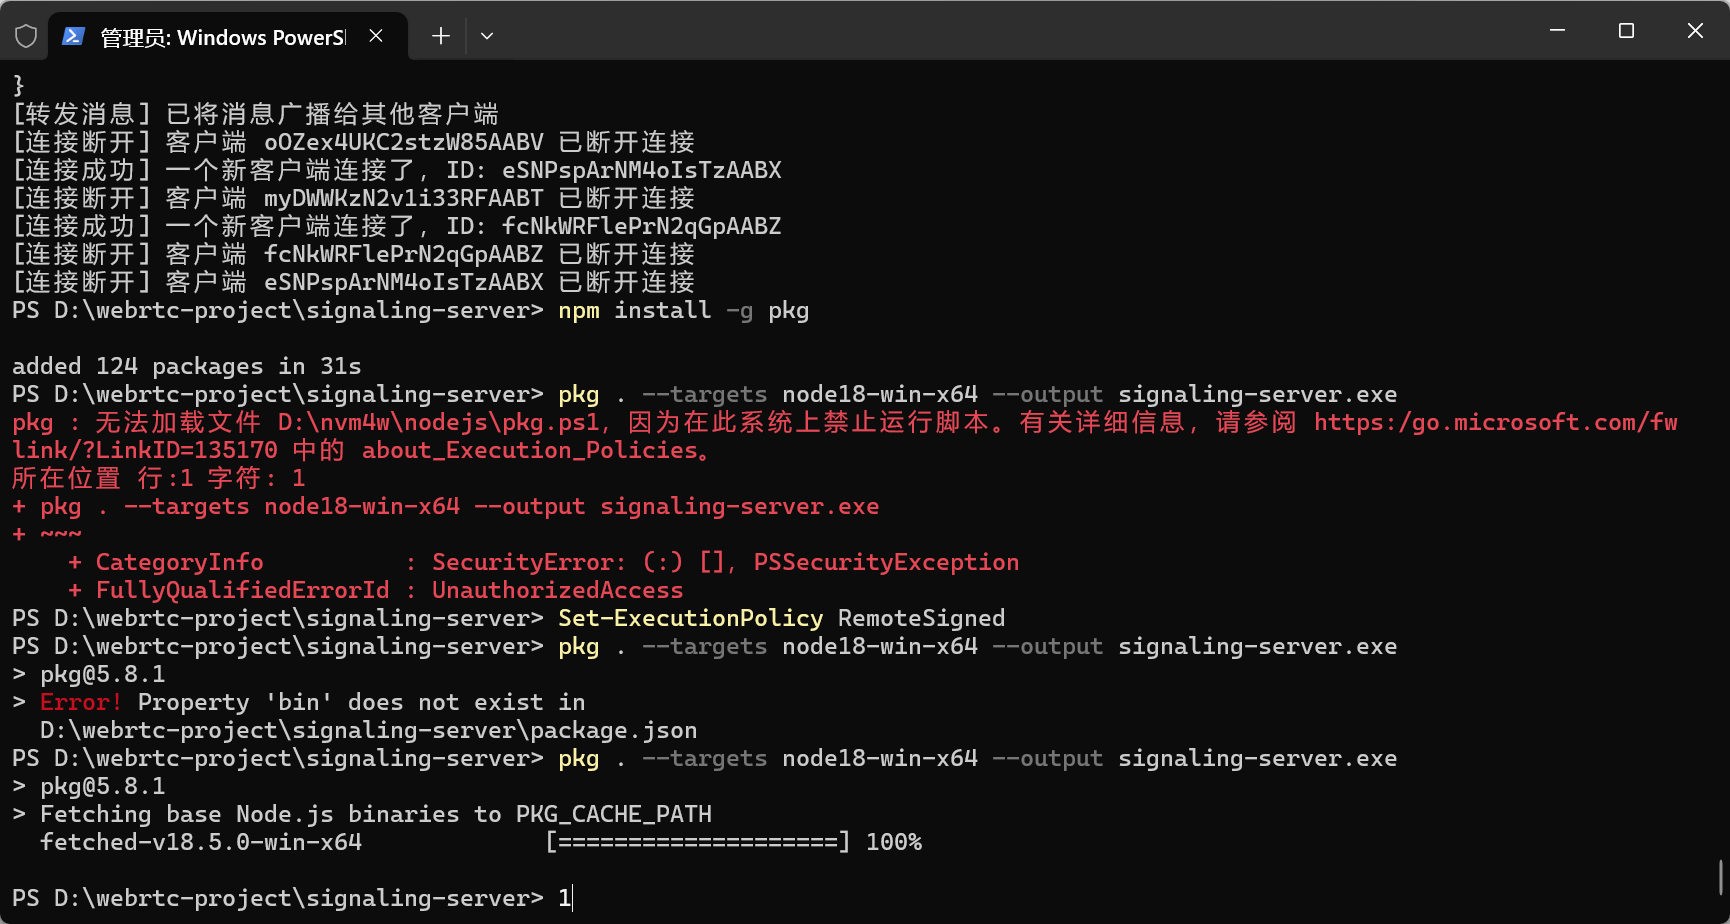Click the PowerShell icon on the tab

click(72, 36)
